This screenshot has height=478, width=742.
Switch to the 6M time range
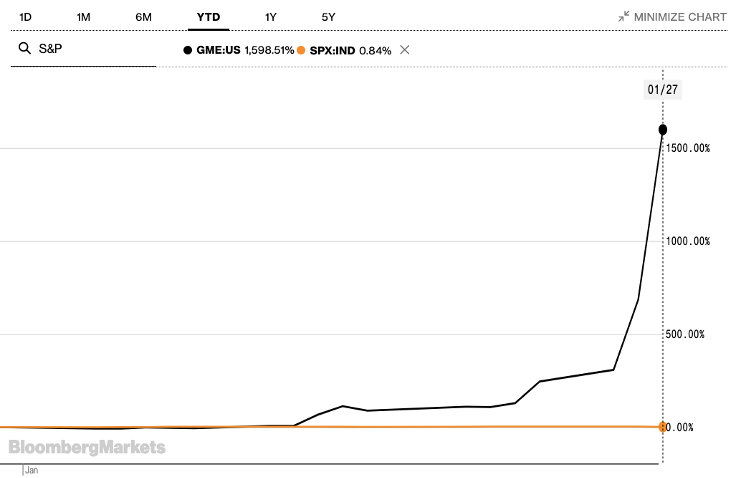(143, 18)
